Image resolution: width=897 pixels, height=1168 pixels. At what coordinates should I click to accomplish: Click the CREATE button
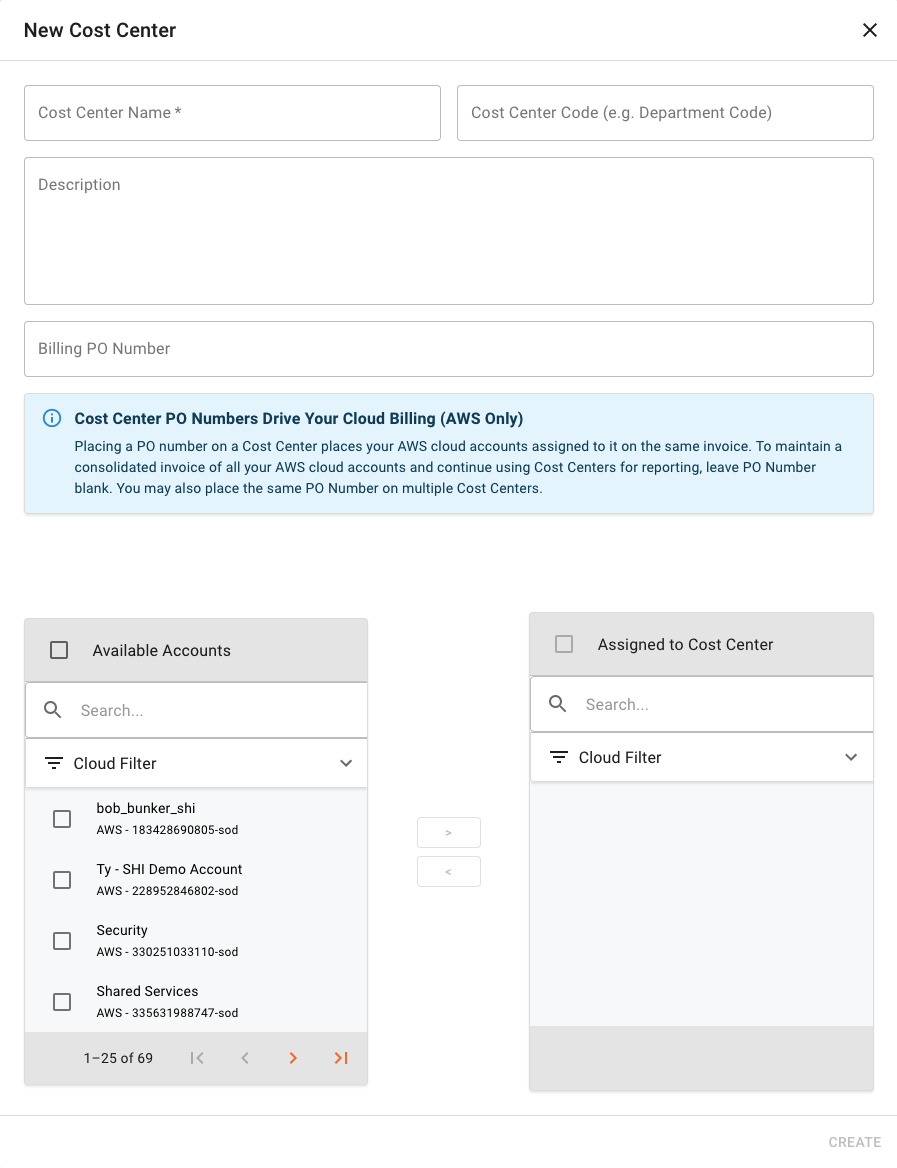pos(854,1142)
